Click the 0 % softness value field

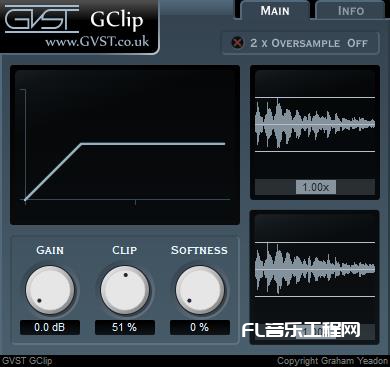[x=200, y=327]
